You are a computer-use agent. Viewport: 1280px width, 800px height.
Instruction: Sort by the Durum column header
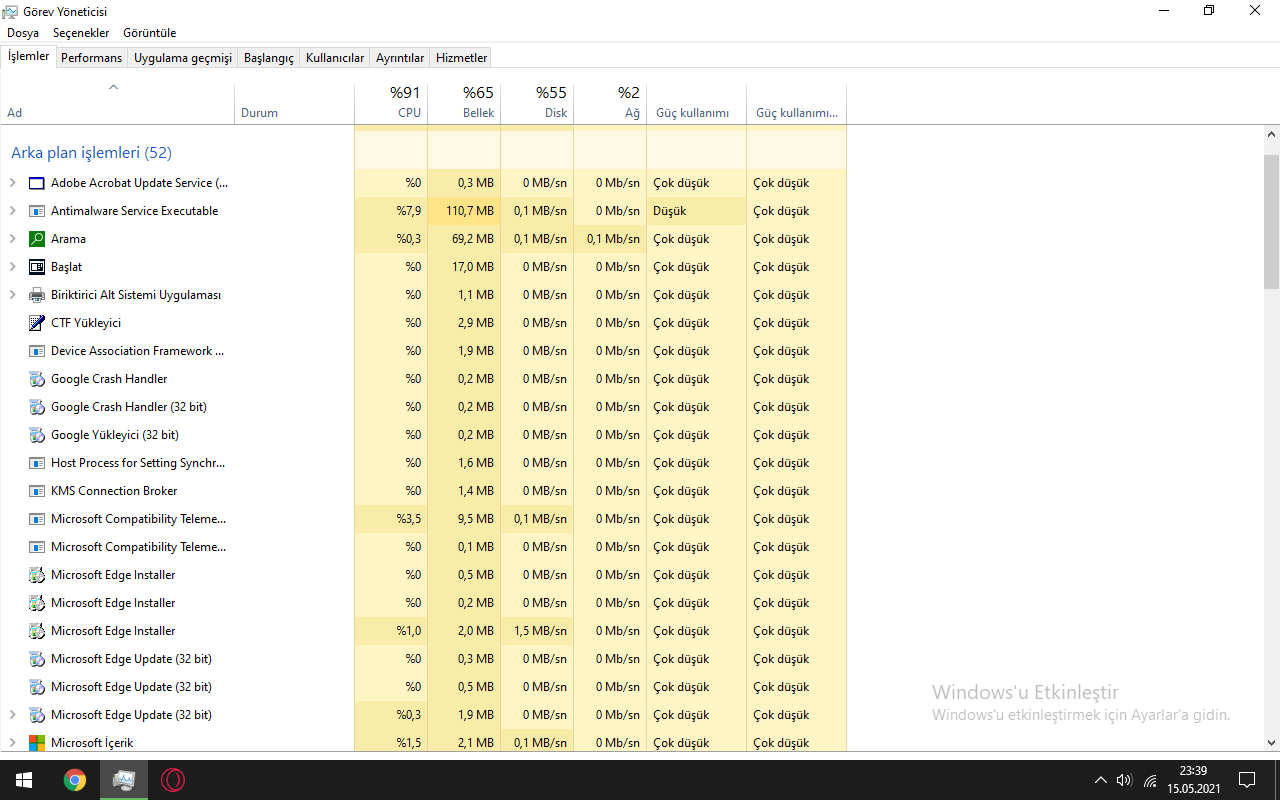pos(294,102)
